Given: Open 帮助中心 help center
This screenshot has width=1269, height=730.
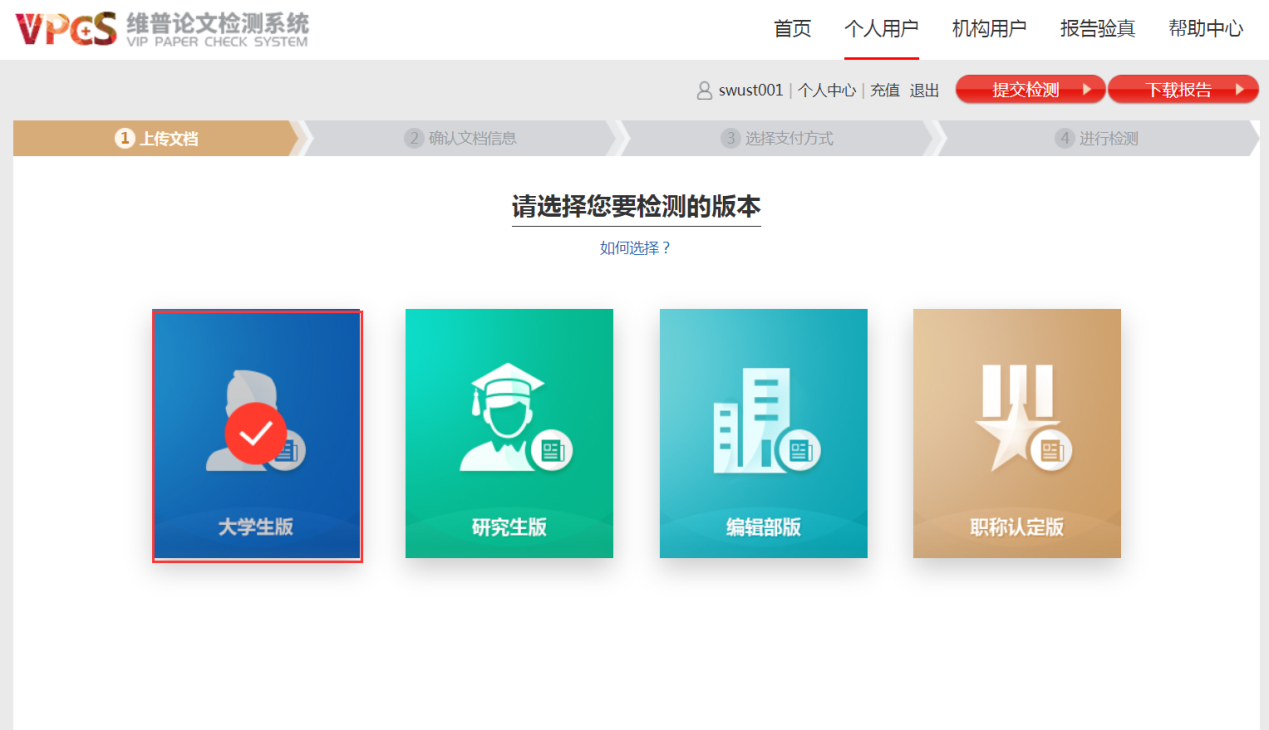Looking at the screenshot, I should (x=1206, y=29).
